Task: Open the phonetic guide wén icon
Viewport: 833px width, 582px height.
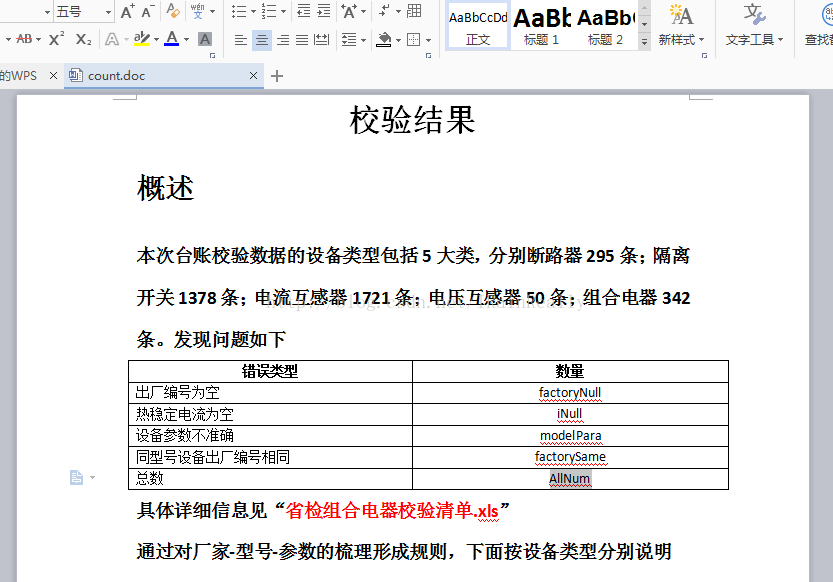Action: tap(198, 11)
